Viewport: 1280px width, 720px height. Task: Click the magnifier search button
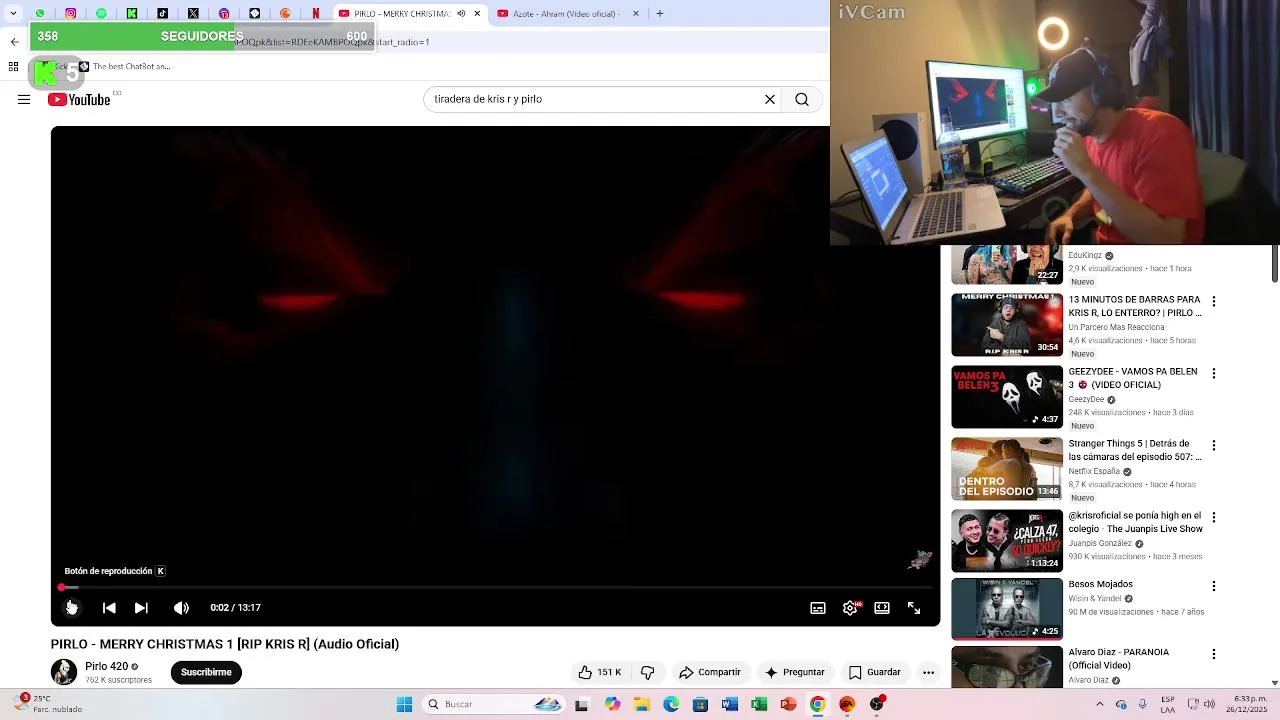pyautogui.click(x=802, y=99)
